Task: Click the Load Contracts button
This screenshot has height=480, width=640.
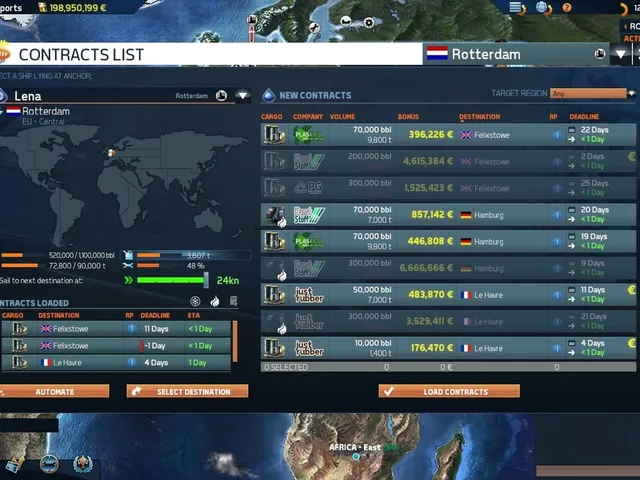Action: pyautogui.click(x=449, y=391)
